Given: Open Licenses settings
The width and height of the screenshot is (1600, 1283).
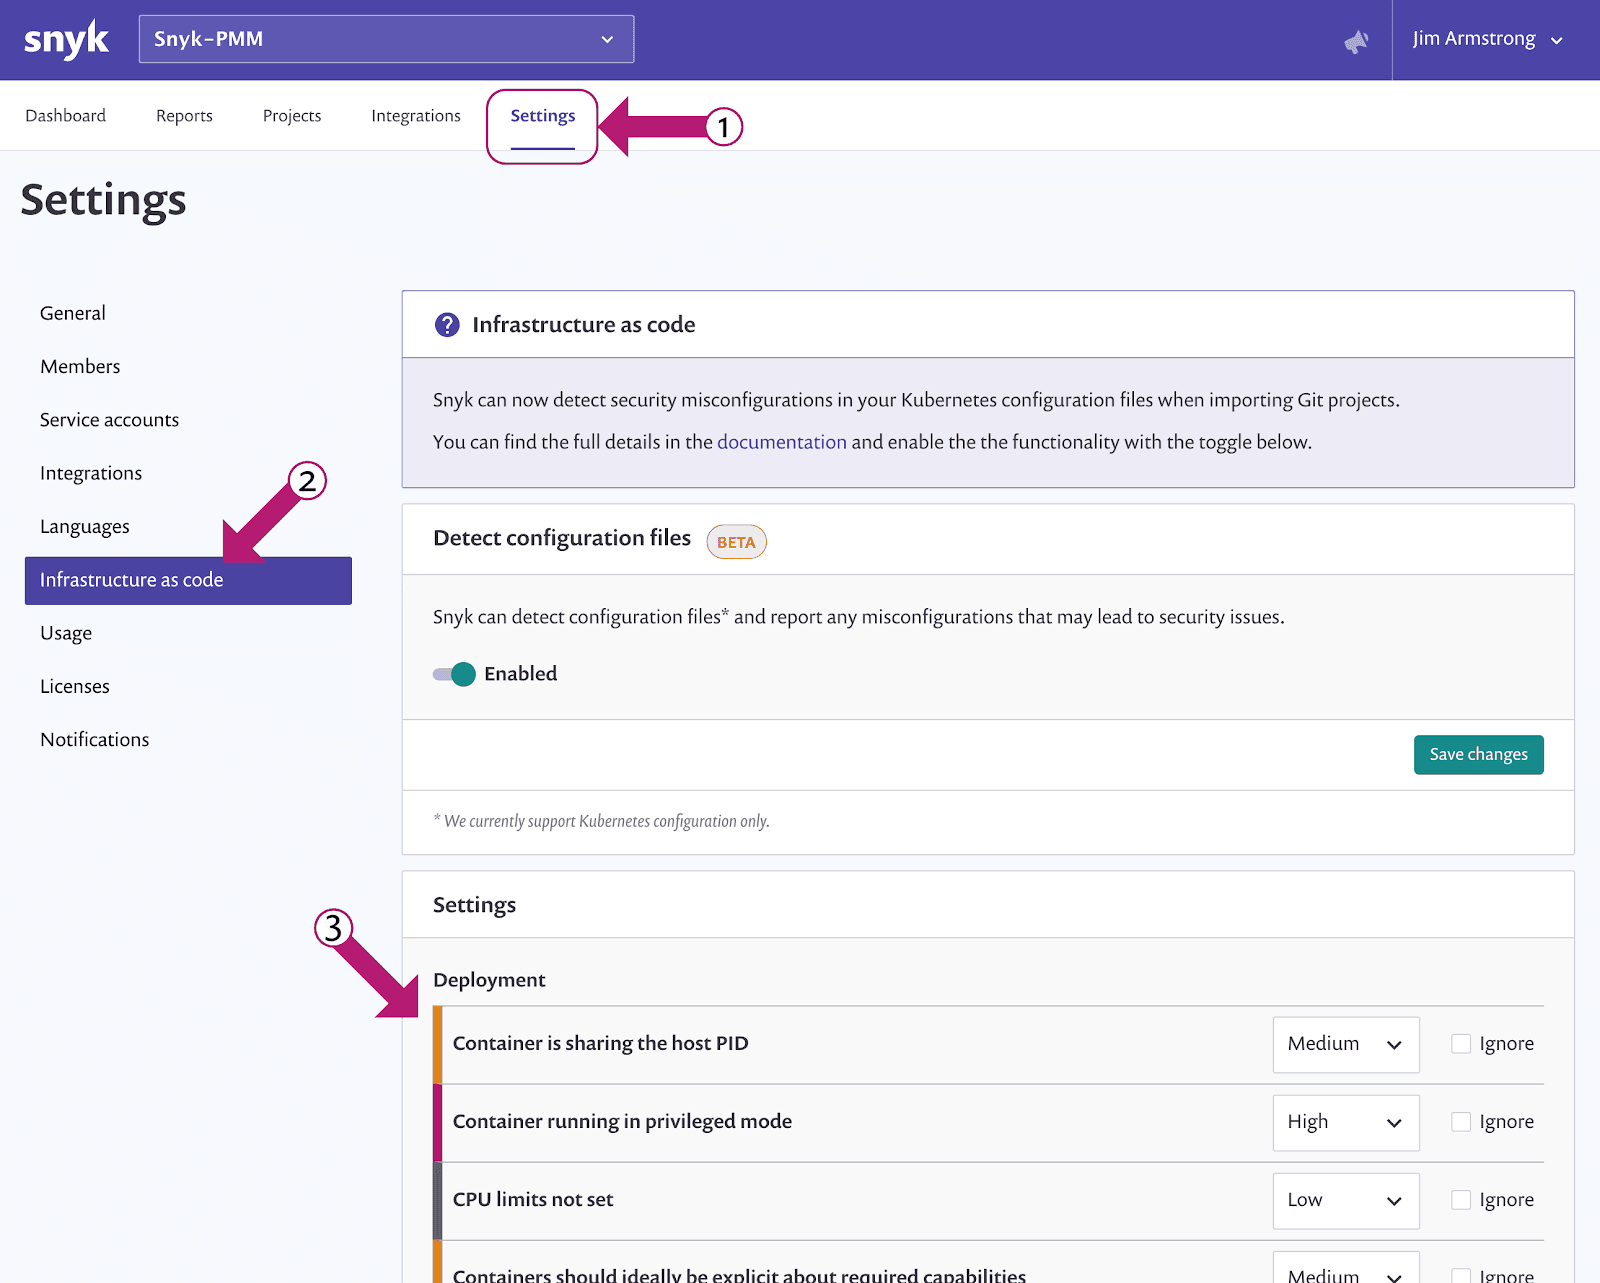Looking at the screenshot, I should point(75,687).
